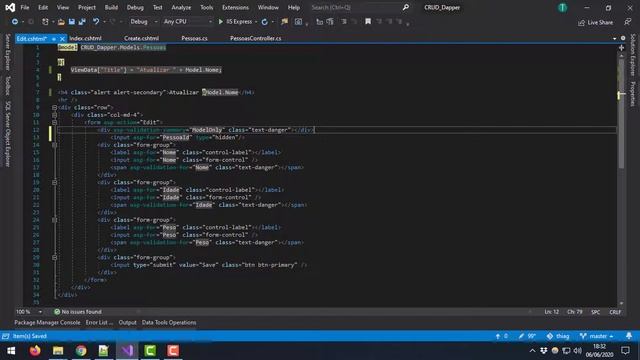
Task: Toggle the pin on the Edit.cshtml tab
Action: click(x=54, y=39)
